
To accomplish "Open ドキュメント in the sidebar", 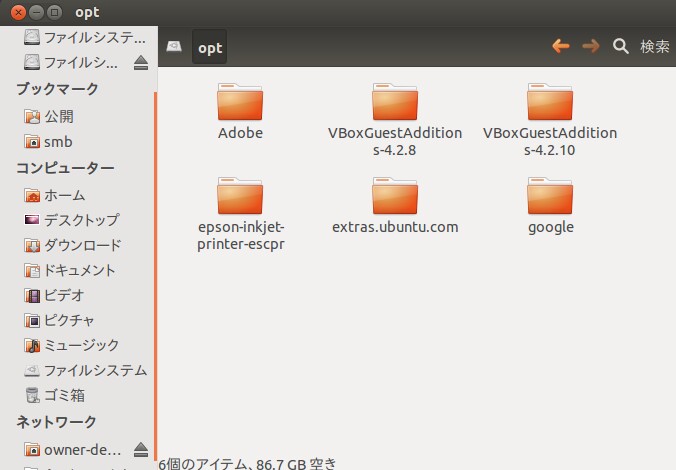I will tap(70, 270).
